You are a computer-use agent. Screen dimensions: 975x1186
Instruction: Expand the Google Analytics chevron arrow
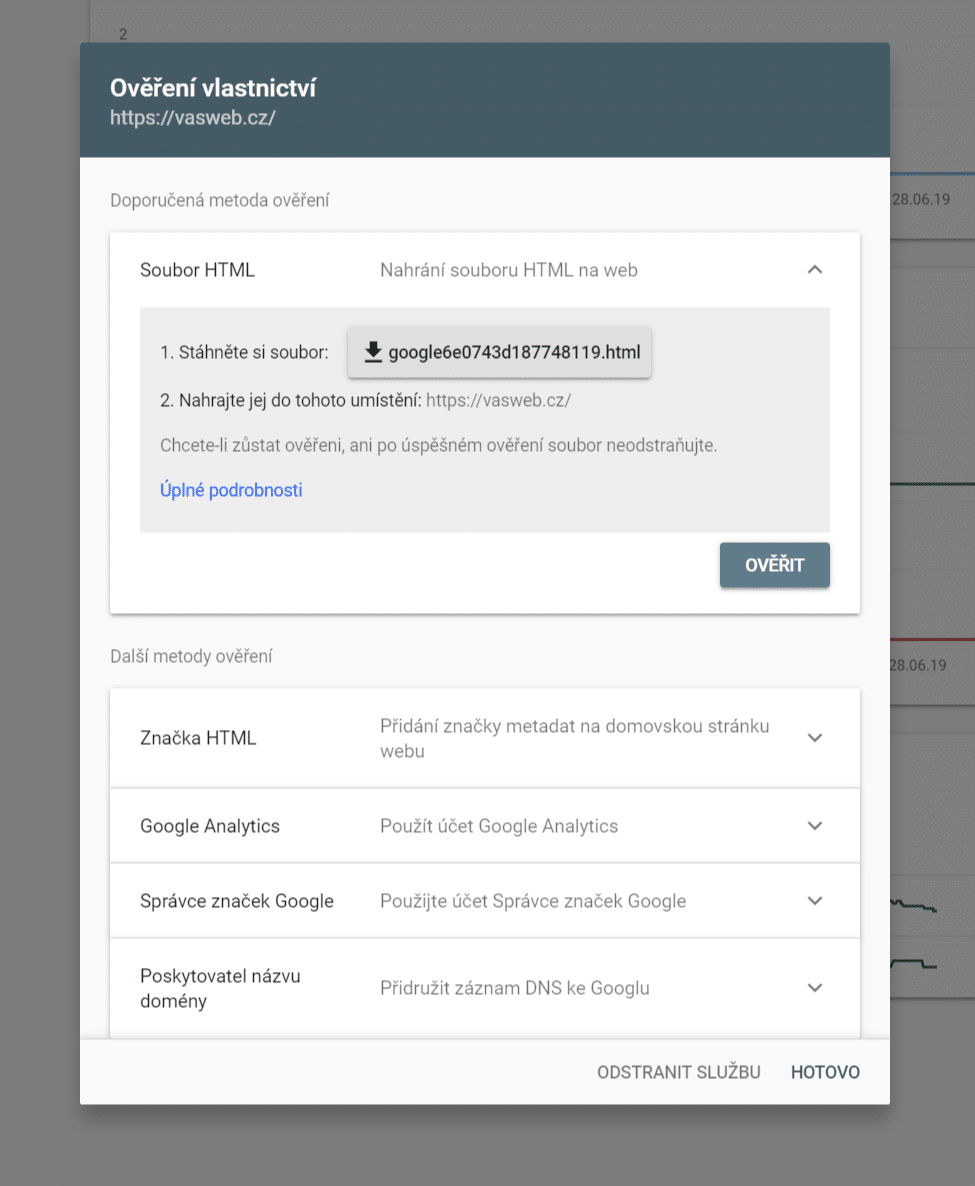(x=815, y=826)
